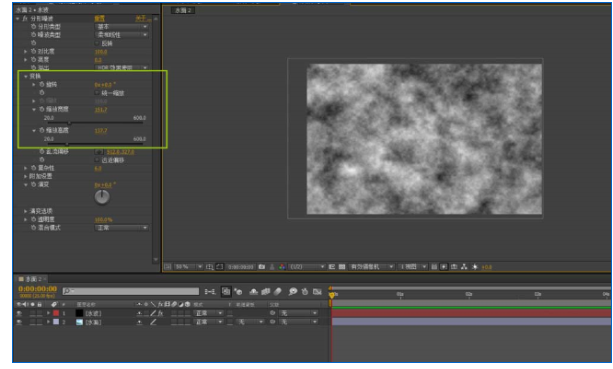Open the graph editor icon in the timeline
The height and width of the screenshot is (369, 613).
click(x=317, y=292)
